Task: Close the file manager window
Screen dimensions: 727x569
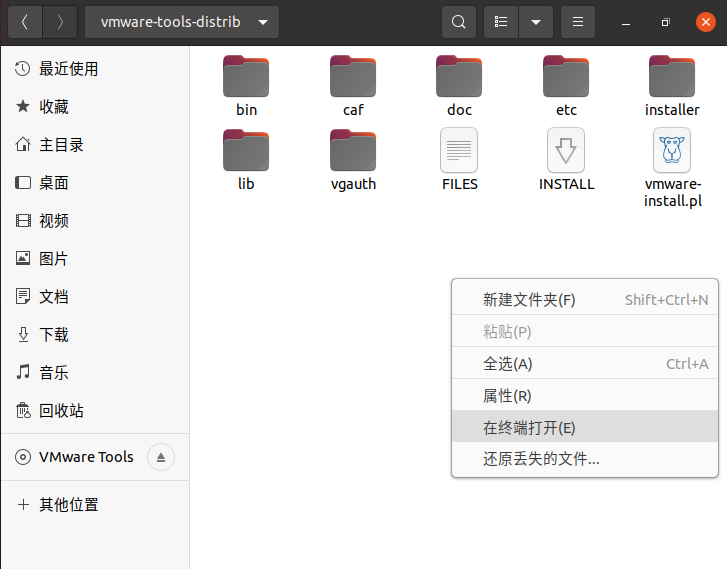Action: [x=706, y=22]
